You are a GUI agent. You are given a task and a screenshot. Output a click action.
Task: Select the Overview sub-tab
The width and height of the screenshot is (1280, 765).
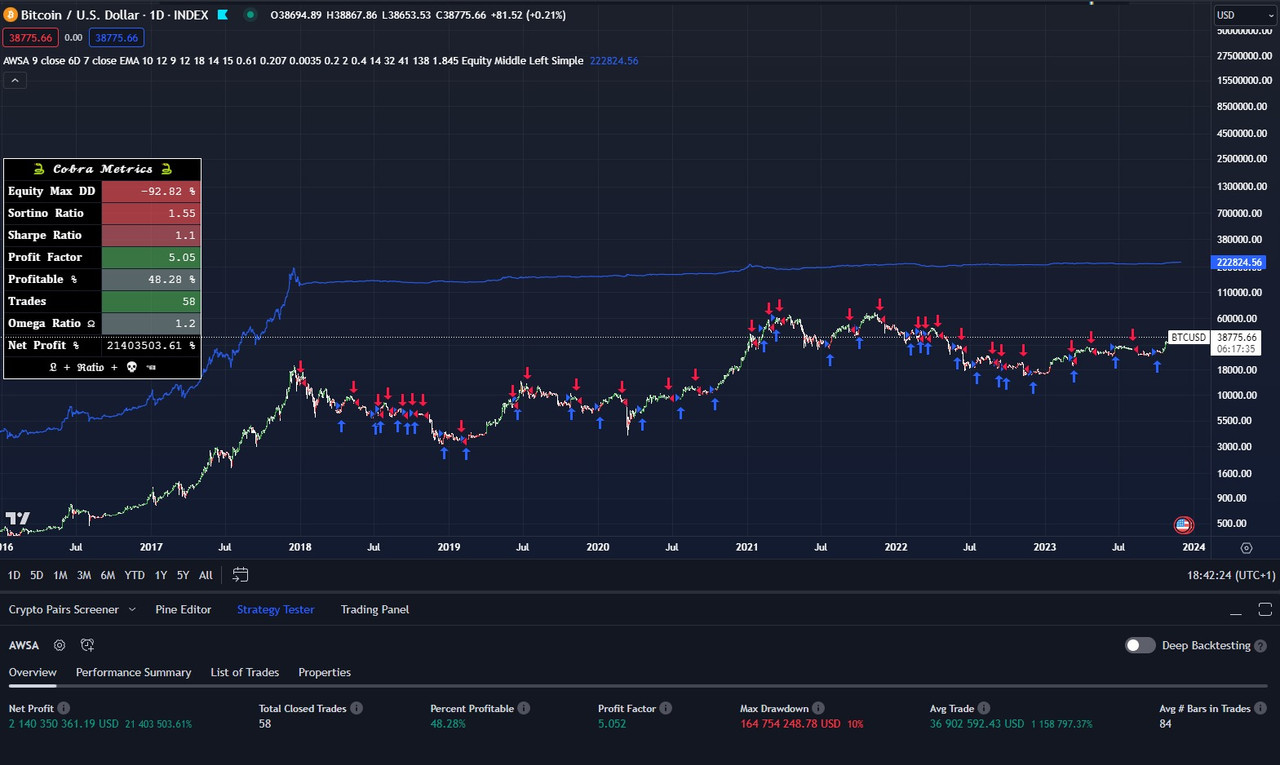tap(33, 672)
